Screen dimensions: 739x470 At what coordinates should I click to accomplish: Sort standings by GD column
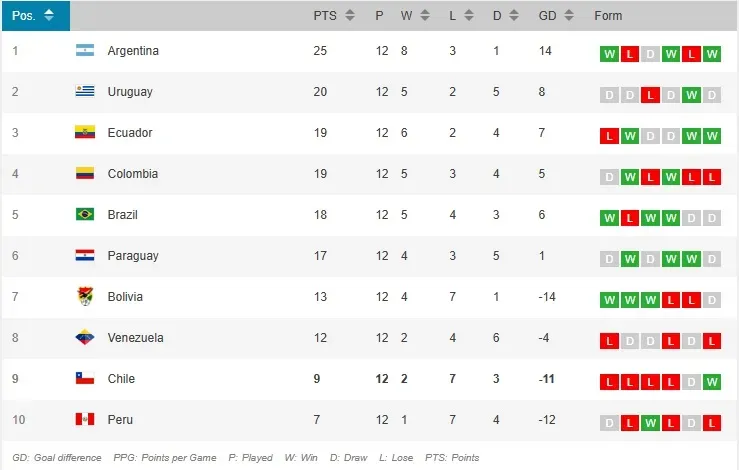[x=555, y=16]
